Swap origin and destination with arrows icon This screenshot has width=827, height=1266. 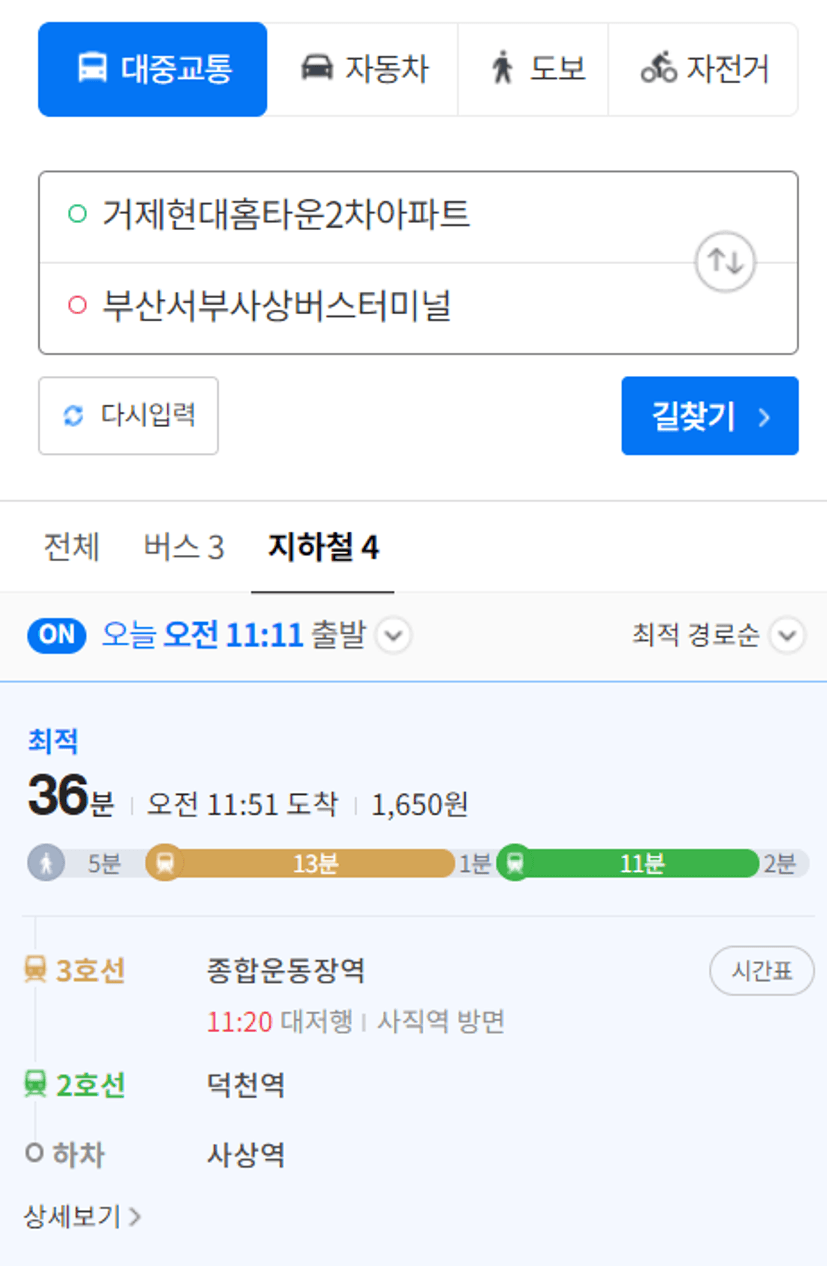pyautogui.click(x=725, y=262)
